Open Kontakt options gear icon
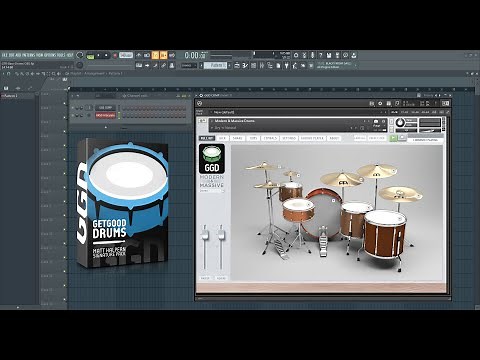 [x=380, y=104]
